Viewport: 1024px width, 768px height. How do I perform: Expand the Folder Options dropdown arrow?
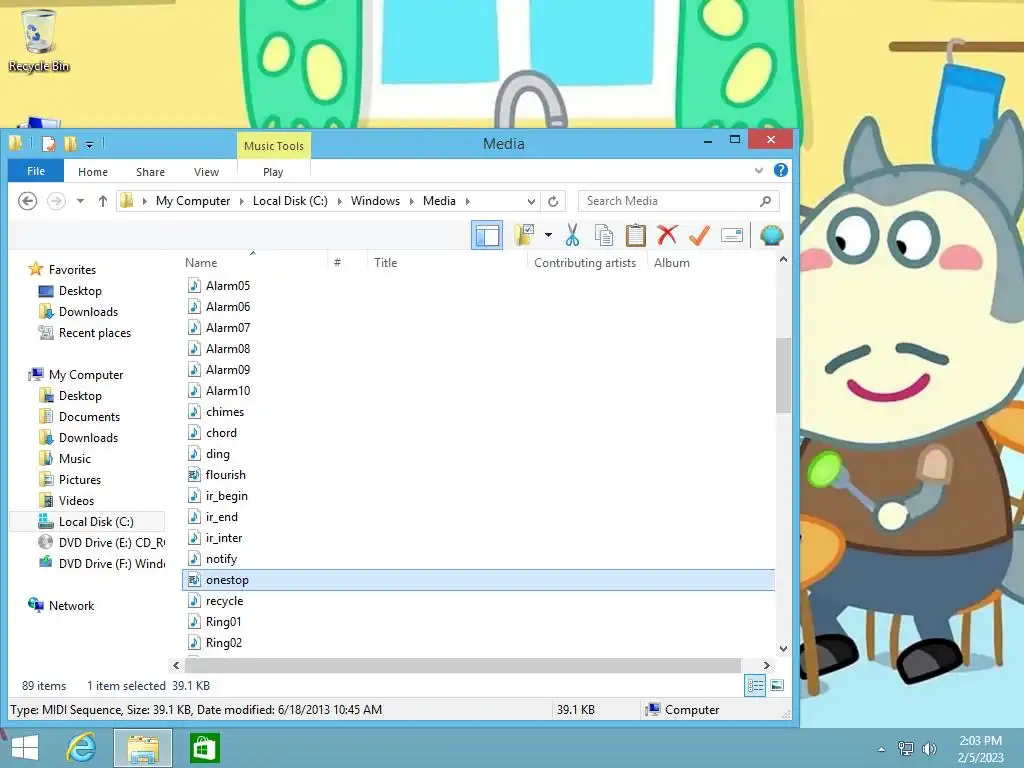[548, 235]
